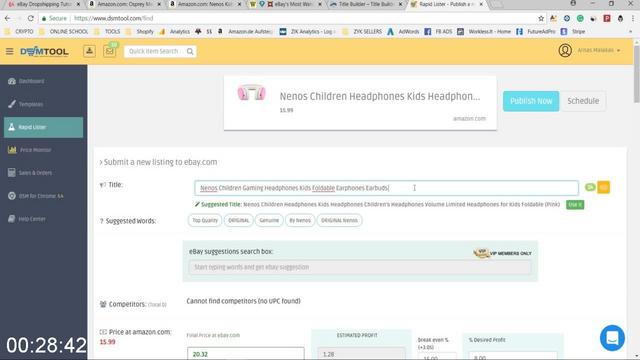
Task: Bookmark the page with the star icon
Action: (541, 18)
